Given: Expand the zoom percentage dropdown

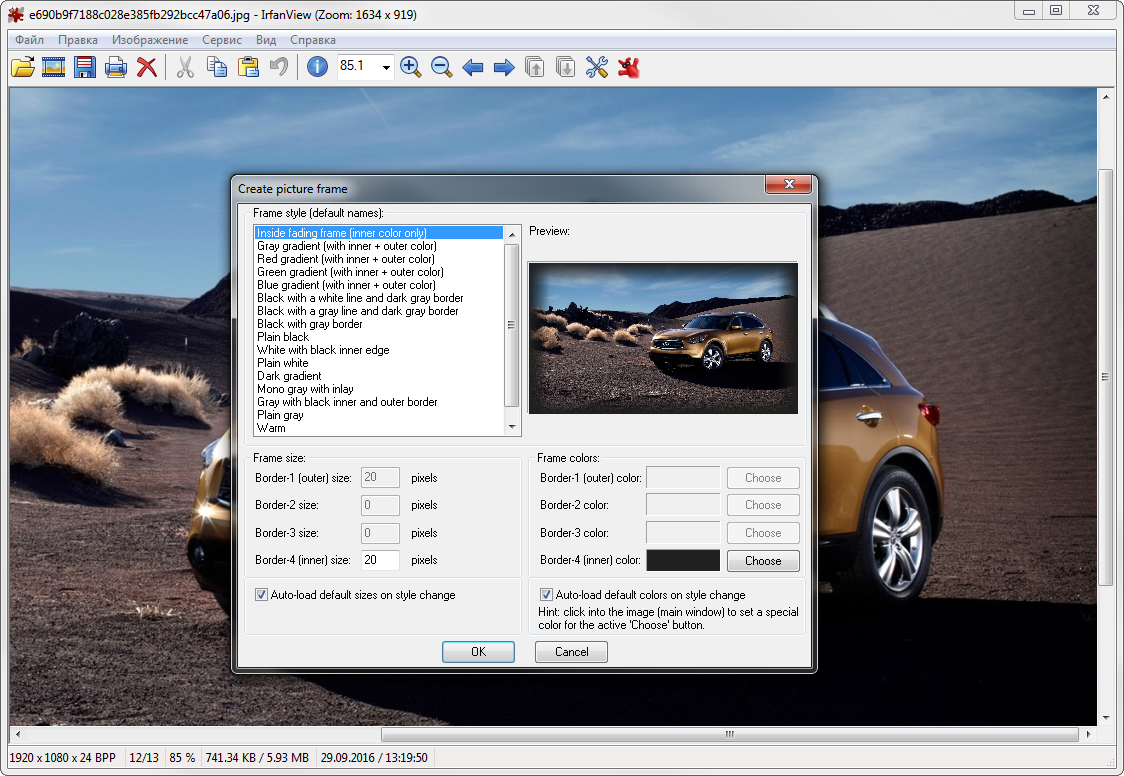Looking at the screenshot, I should point(386,67).
